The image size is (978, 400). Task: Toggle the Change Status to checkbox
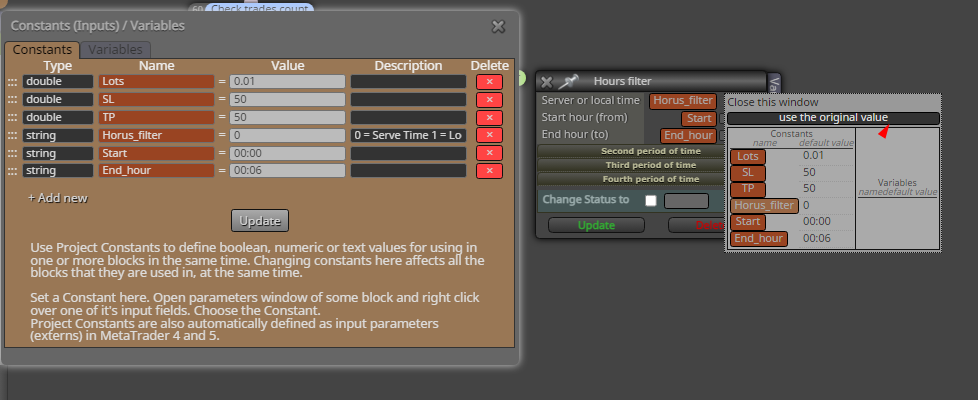[x=651, y=200]
